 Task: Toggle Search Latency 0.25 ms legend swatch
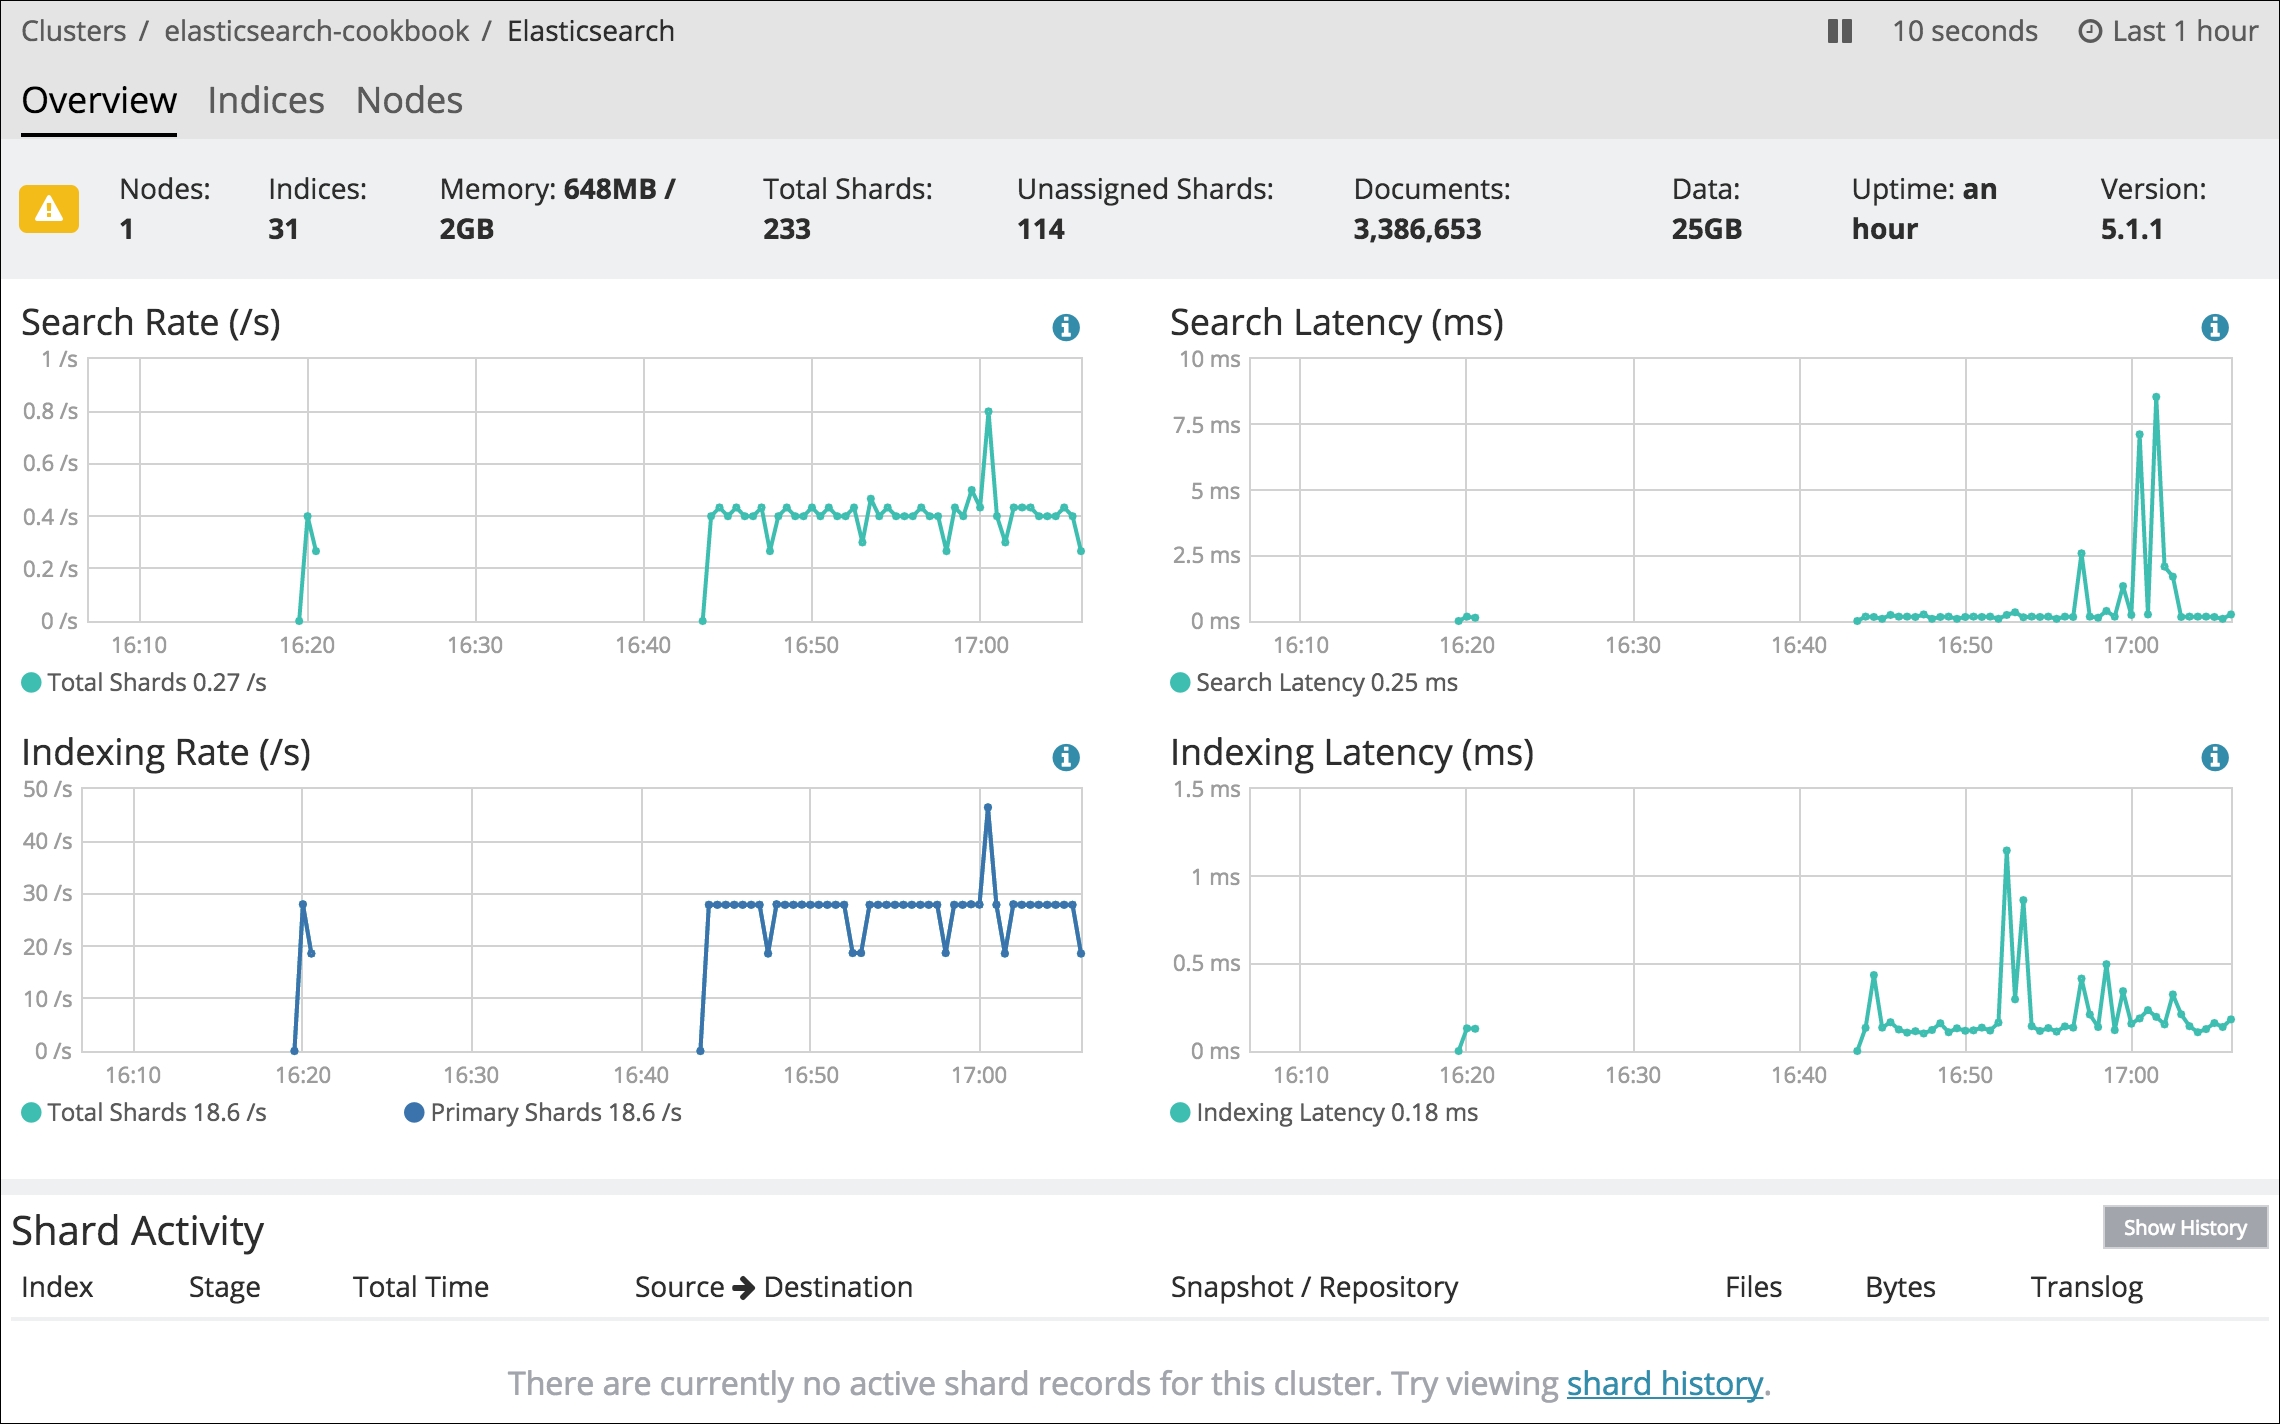pyautogui.click(x=1180, y=682)
